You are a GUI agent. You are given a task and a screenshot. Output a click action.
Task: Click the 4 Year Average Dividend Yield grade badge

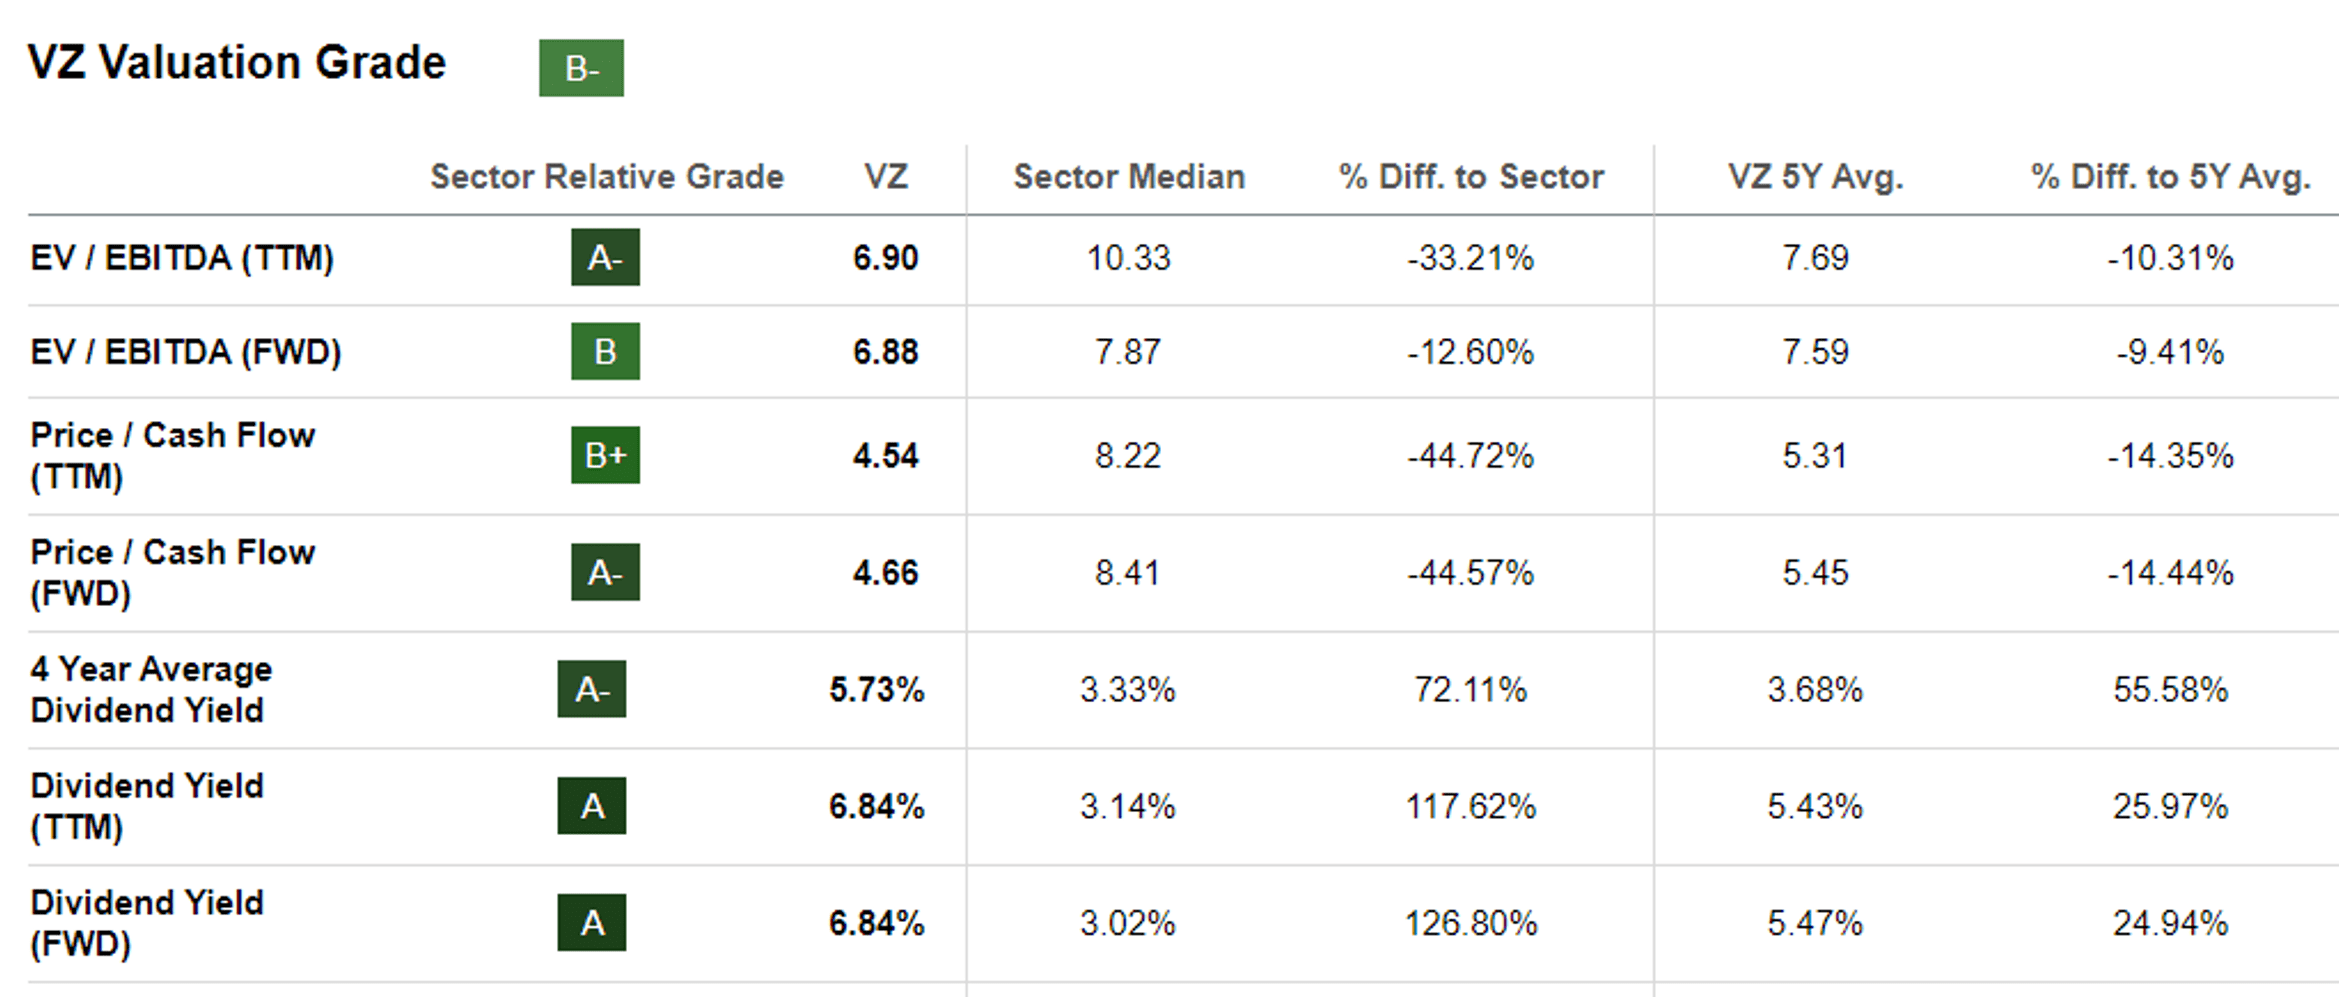pos(592,690)
